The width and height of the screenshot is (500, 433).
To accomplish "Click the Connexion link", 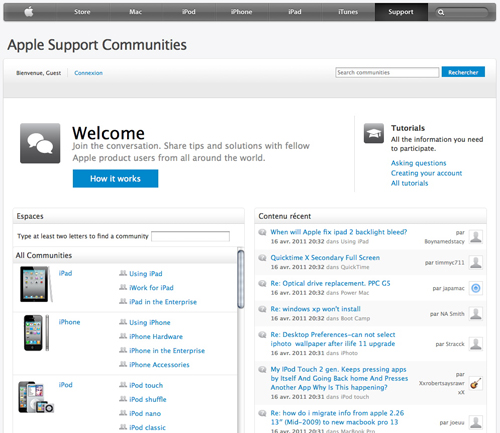I will pos(88,73).
